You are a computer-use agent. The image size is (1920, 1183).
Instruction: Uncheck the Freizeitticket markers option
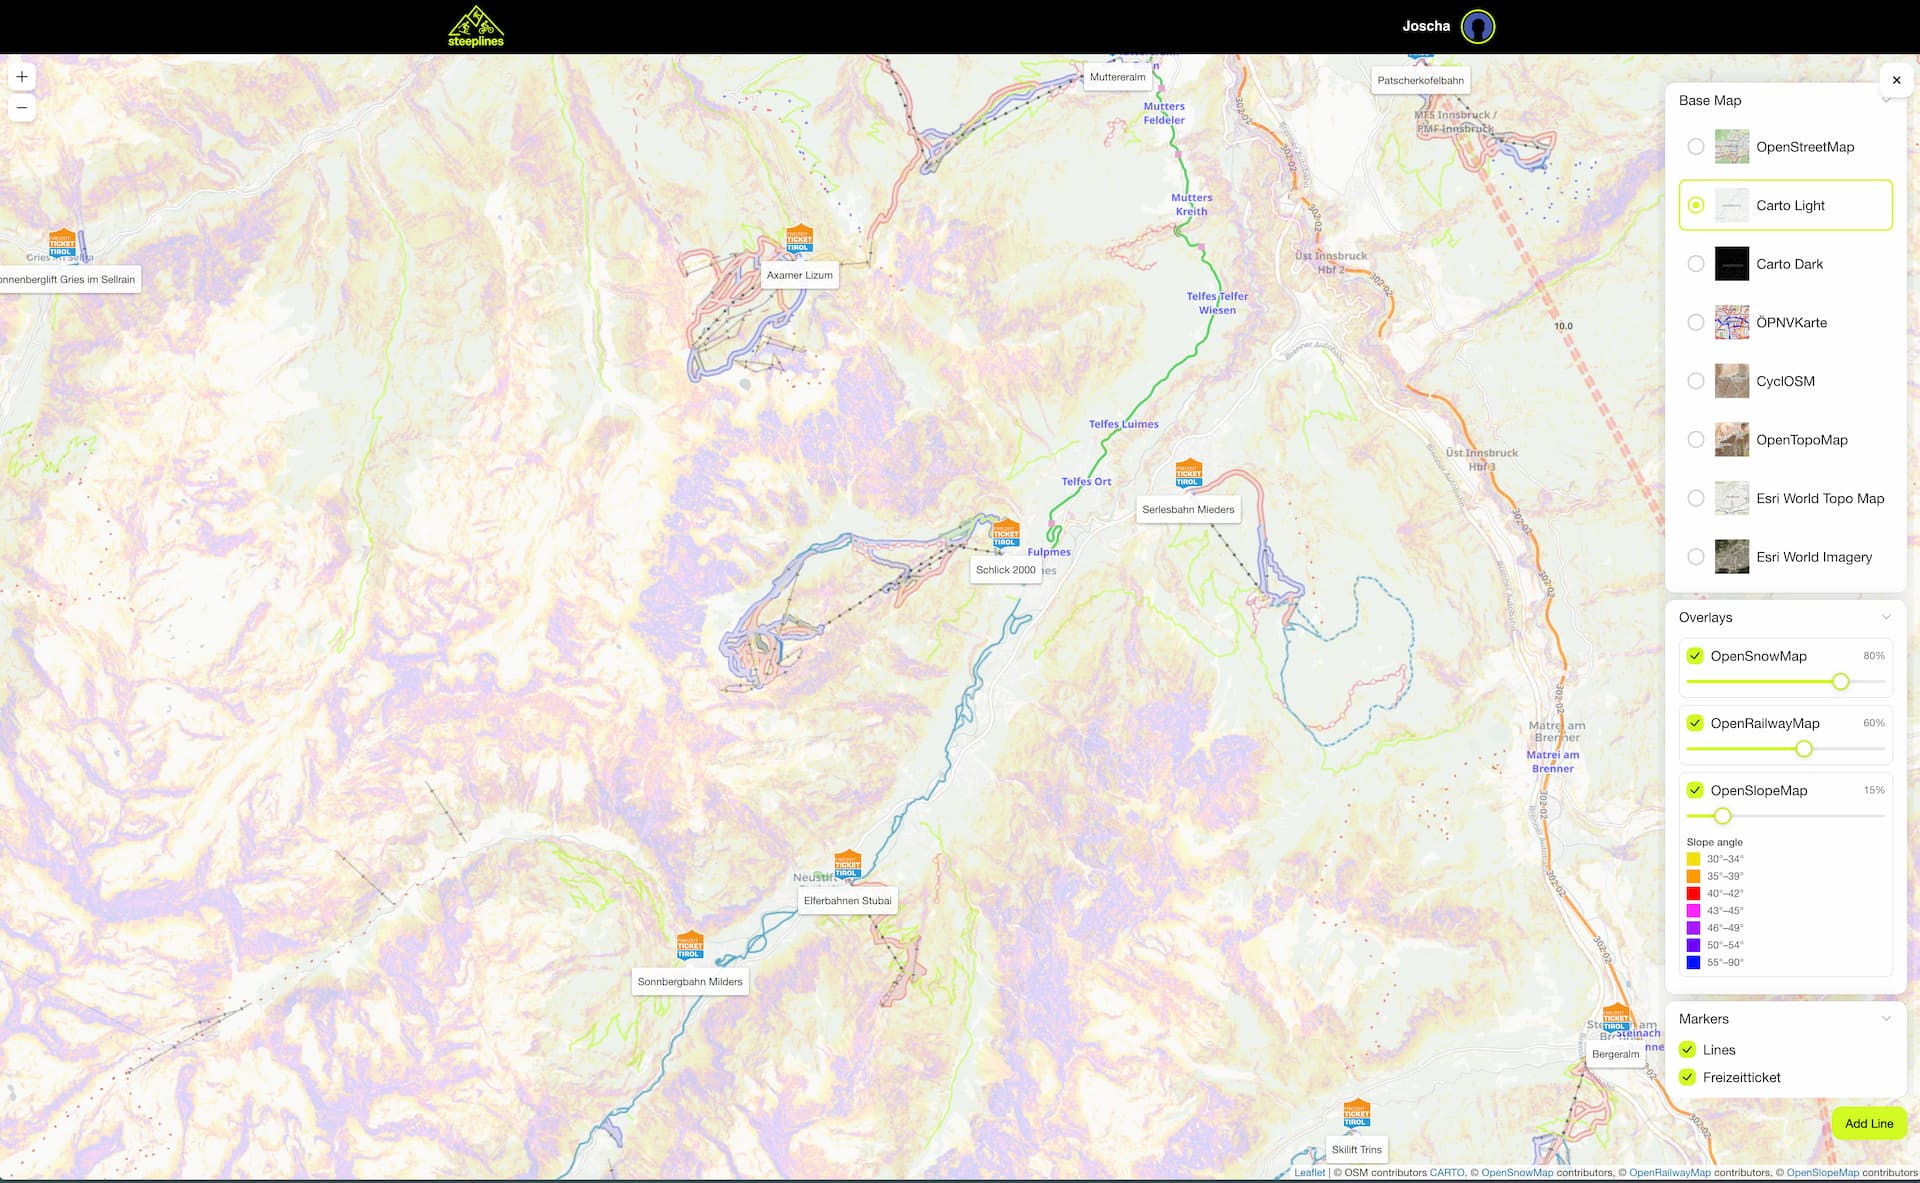tap(1688, 1077)
